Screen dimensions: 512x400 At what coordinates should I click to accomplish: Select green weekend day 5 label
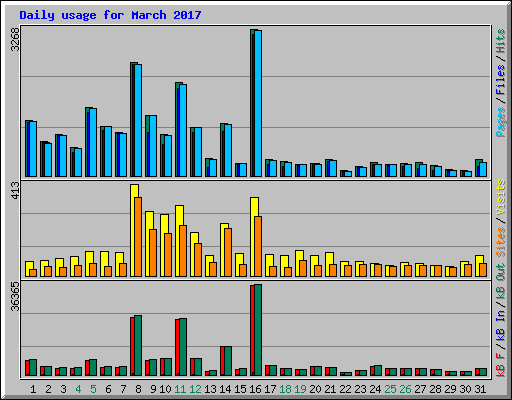(x=93, y=389)
